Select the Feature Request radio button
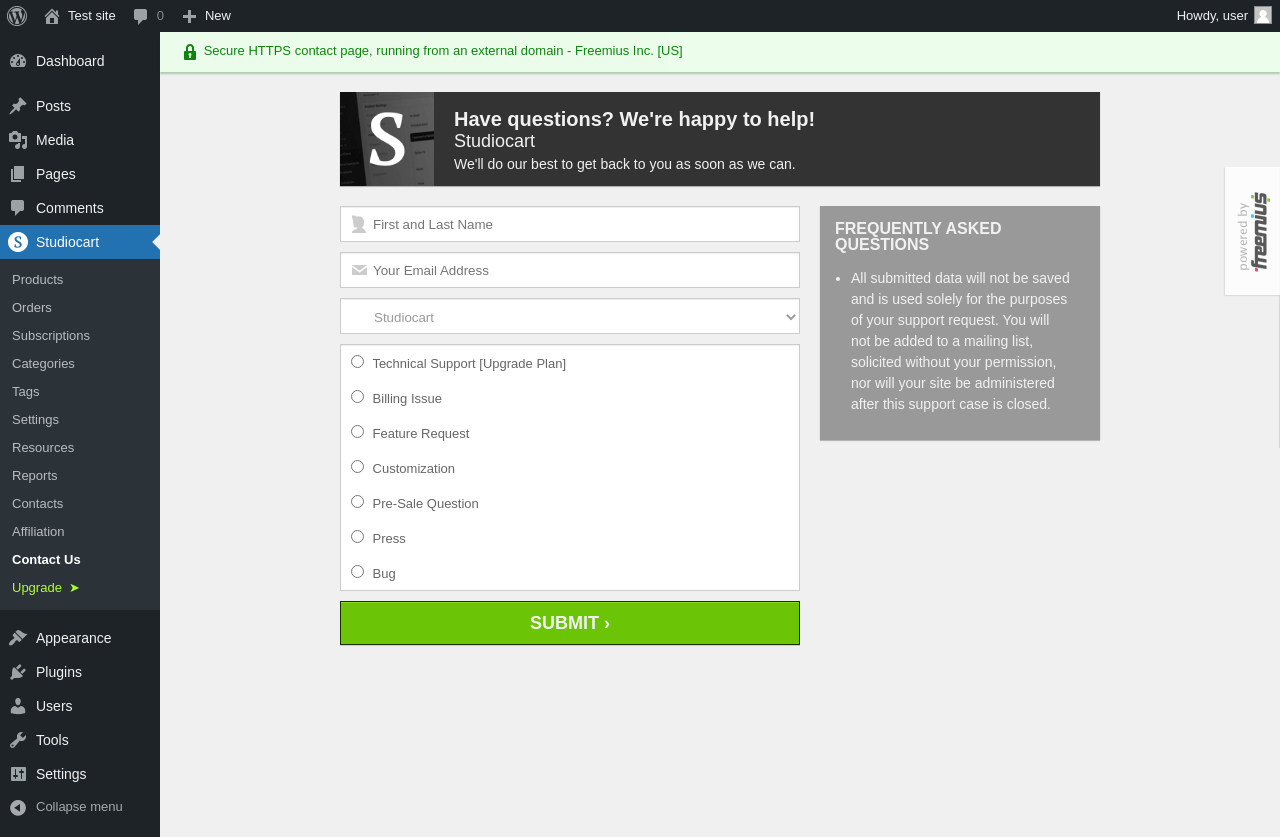This screenshot has height=837, width=1280. [358, 432]
